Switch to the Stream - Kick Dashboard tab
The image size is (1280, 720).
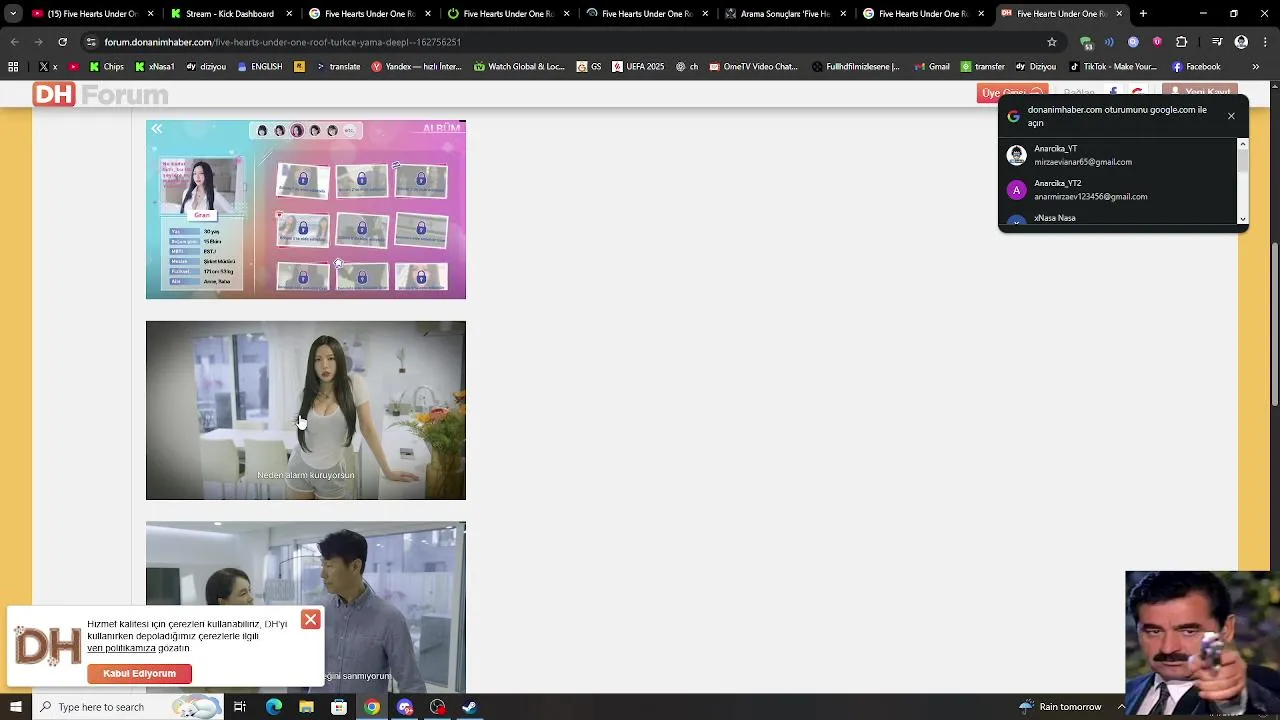click(x=230, y=14)
